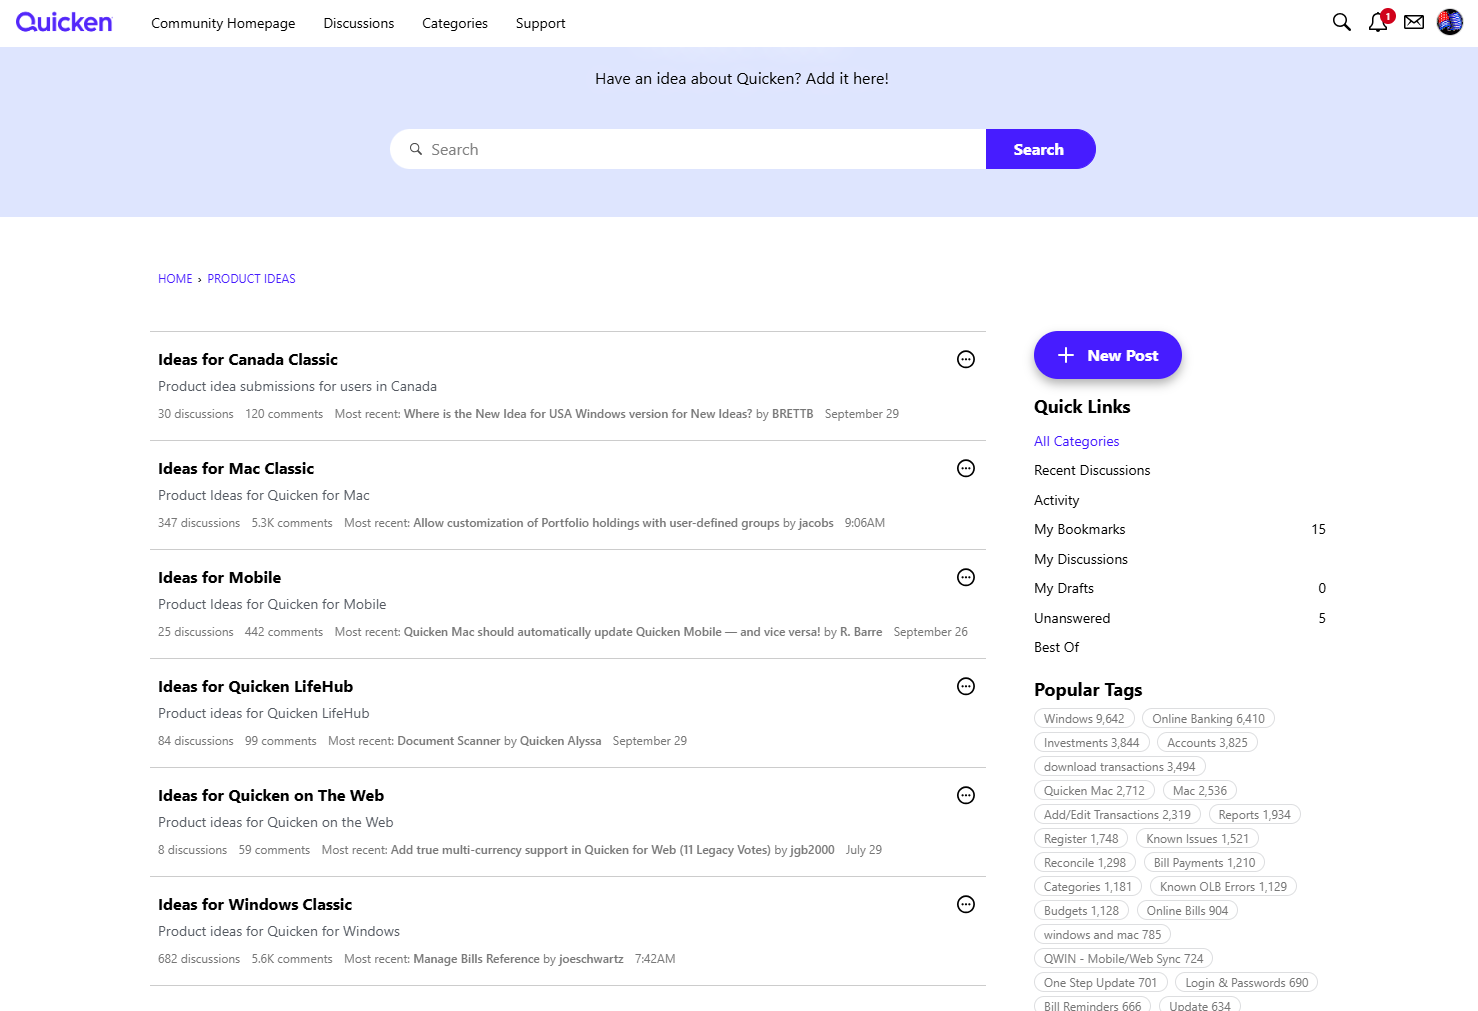The width and height of the screenshot is (1478, 1011).
Task: Focus the Search input field
Action: pyautogui.click(x=688, y=149)
